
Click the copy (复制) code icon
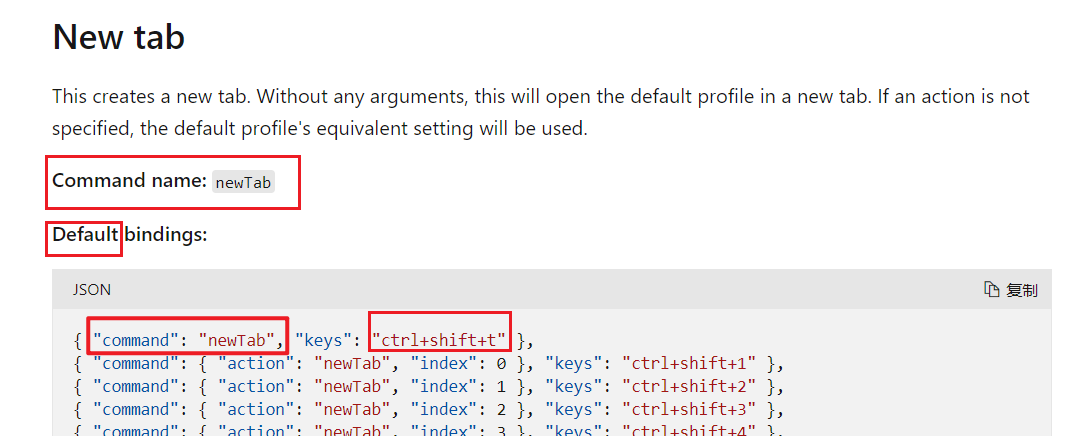pos(991,290)
